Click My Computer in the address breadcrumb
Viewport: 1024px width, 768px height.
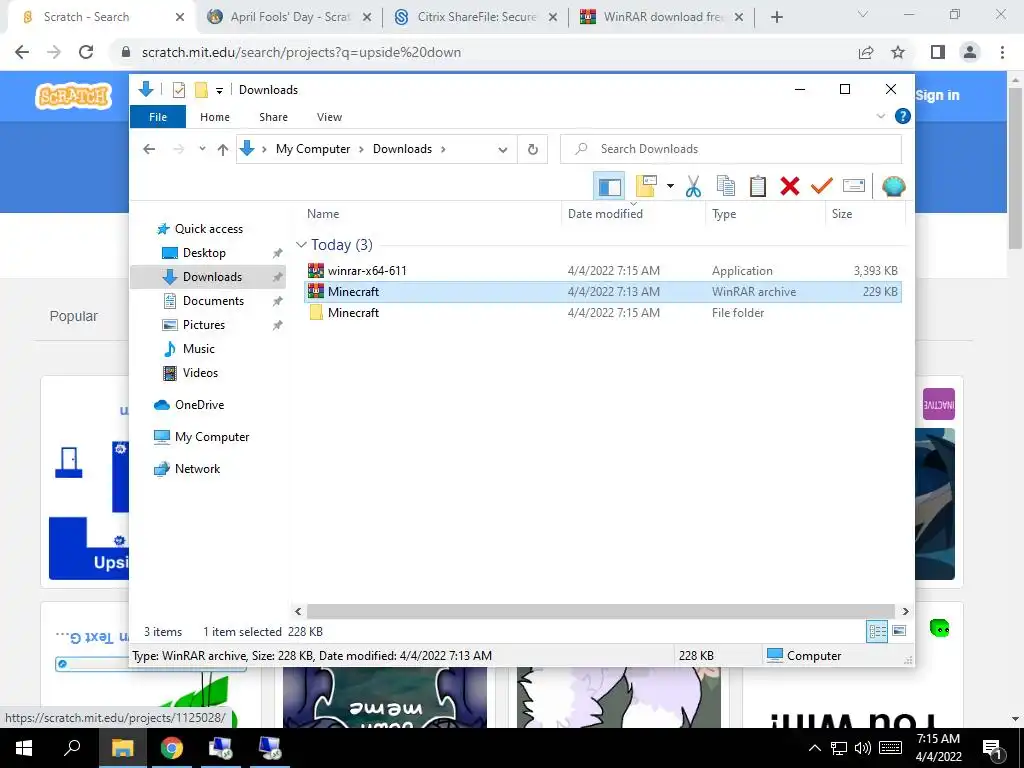click(x=313, y=149)
